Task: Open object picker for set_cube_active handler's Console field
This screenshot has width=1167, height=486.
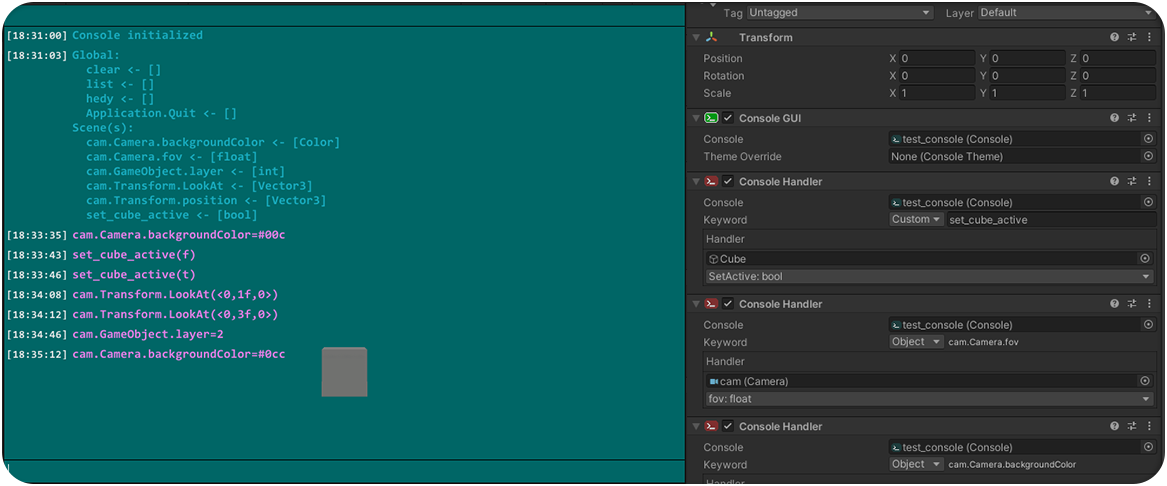Action: (x=1148, y=202)
